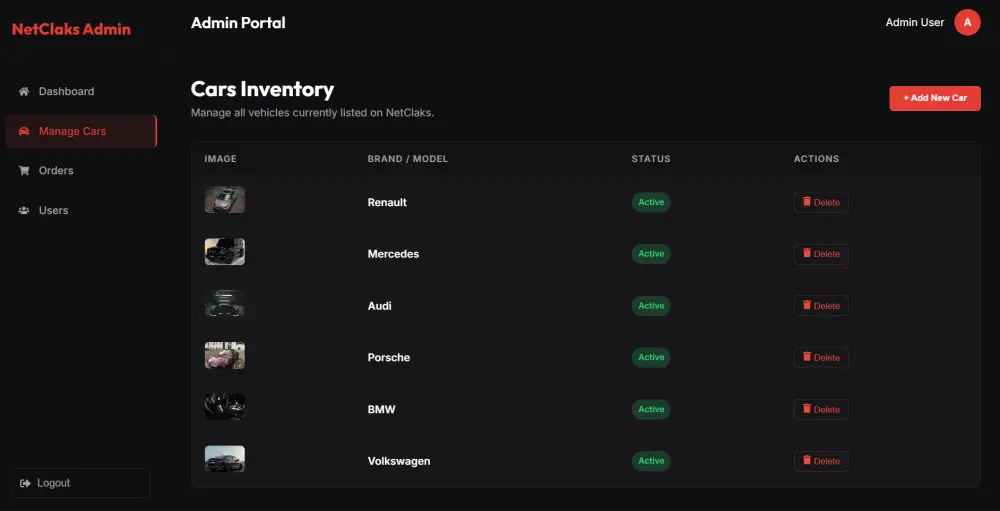Open the Dashboard menu item
Image resolution: width=1000 pixels, height=511 pixels.
81,91
